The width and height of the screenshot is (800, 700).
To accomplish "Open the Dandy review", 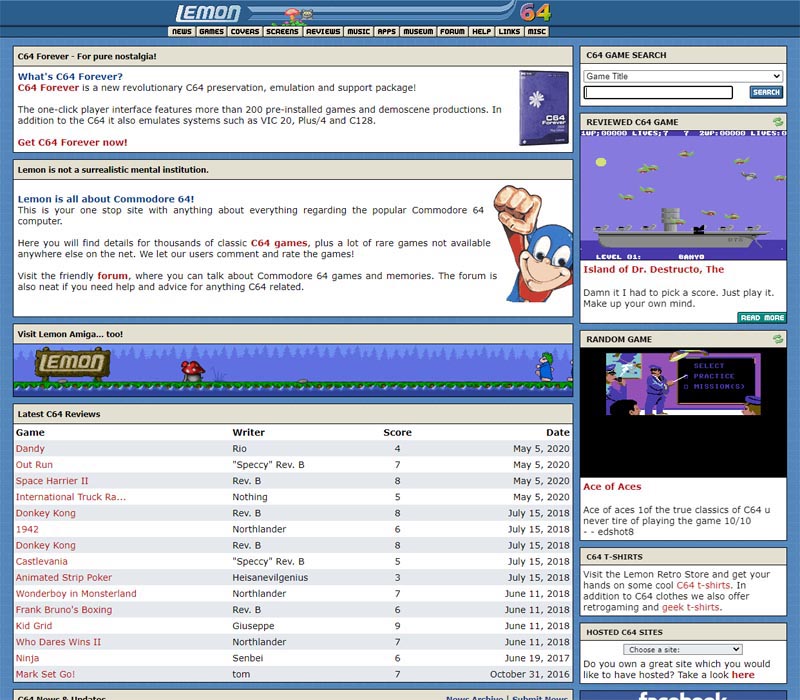I will pyautogui.click(x=30, y=448).
